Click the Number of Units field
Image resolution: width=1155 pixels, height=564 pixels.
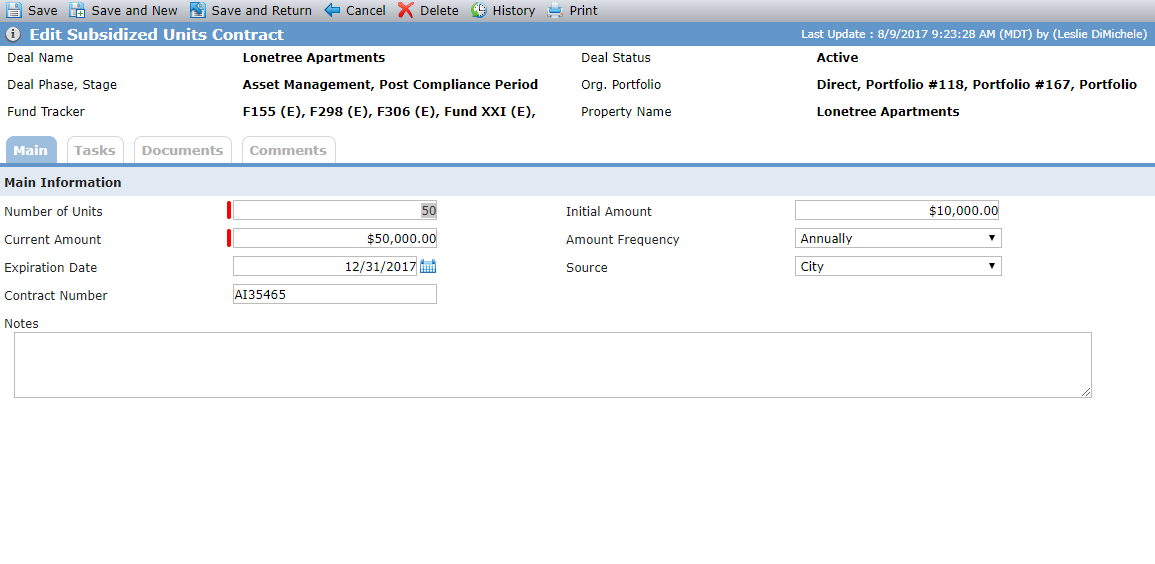pyautogui.click(x=334, y=211)
